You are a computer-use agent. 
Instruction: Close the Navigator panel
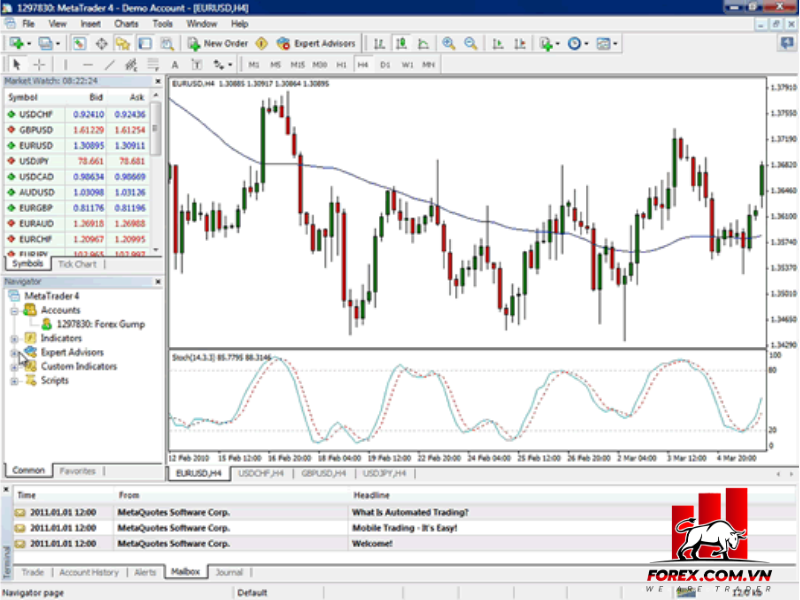point(158,281)
